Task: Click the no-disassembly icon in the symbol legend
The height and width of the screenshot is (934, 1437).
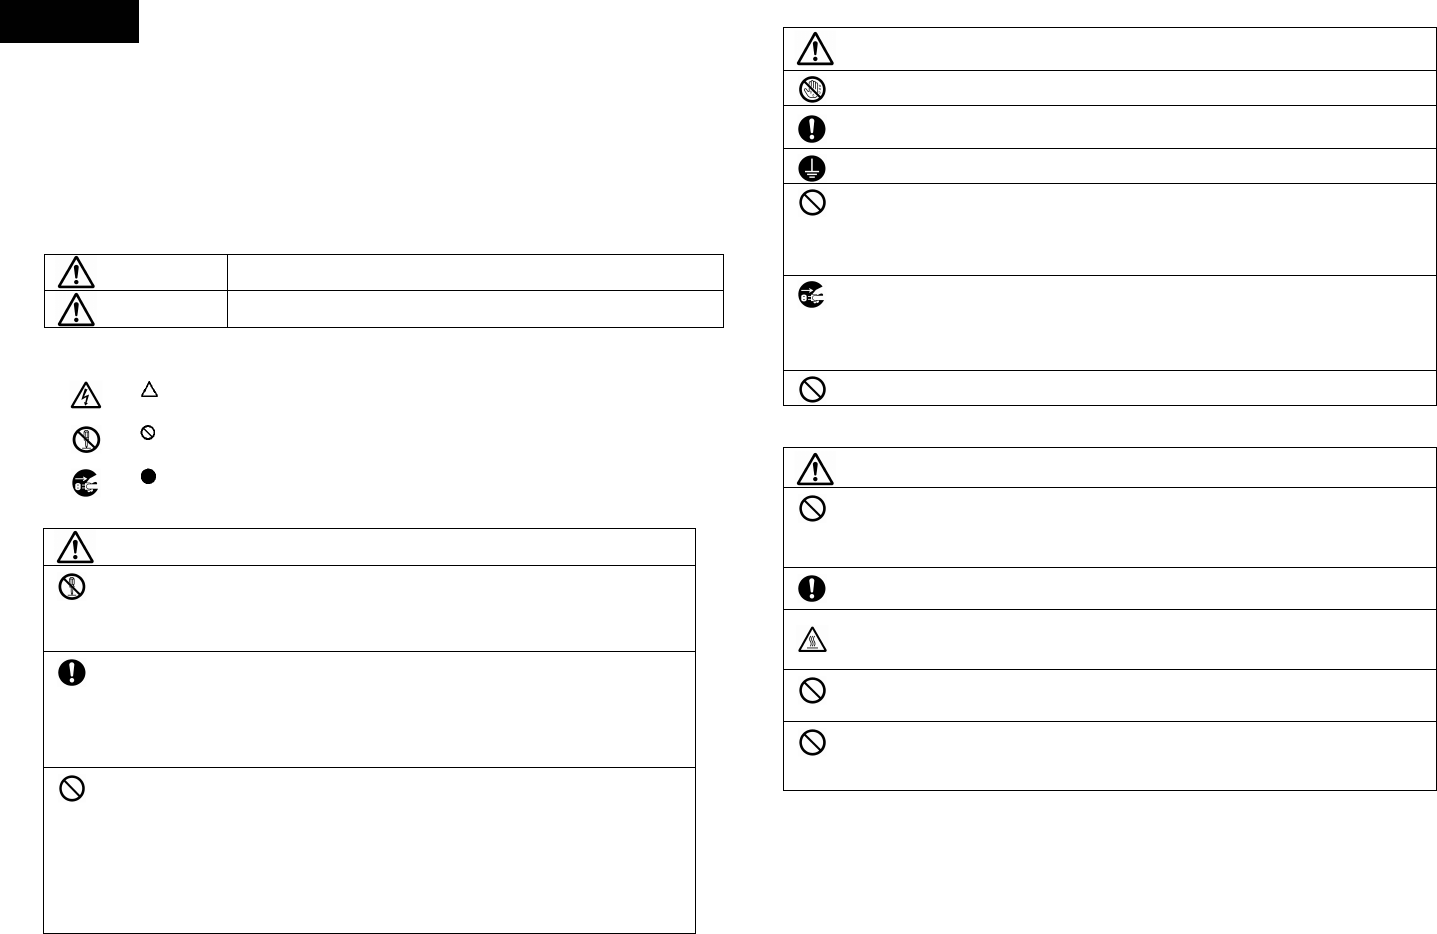Action: tap(86, 439)
